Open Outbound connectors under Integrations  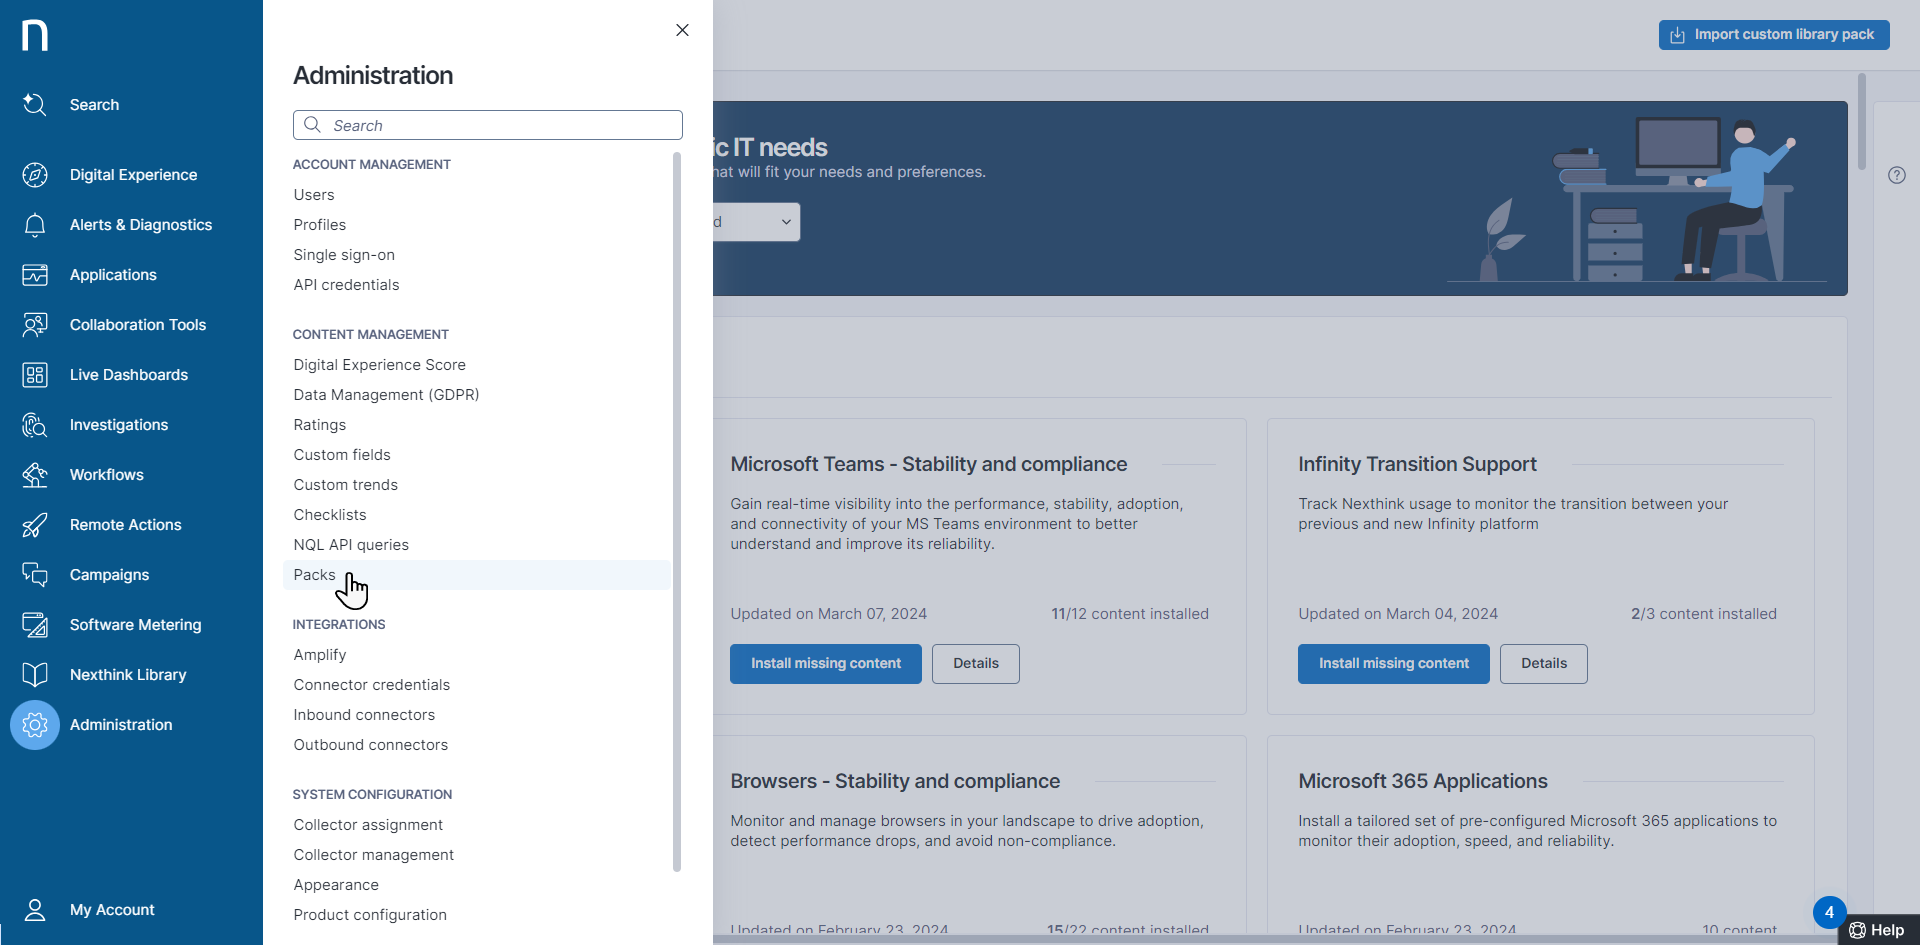370,745
